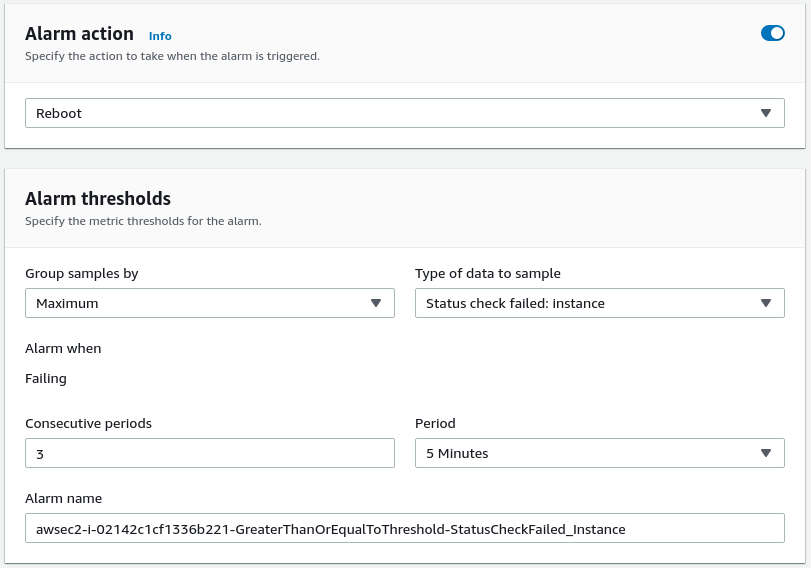Click the triangle icon on the 5 Minutes selector
Screen dimensions: 811x568
click(766, 453)
